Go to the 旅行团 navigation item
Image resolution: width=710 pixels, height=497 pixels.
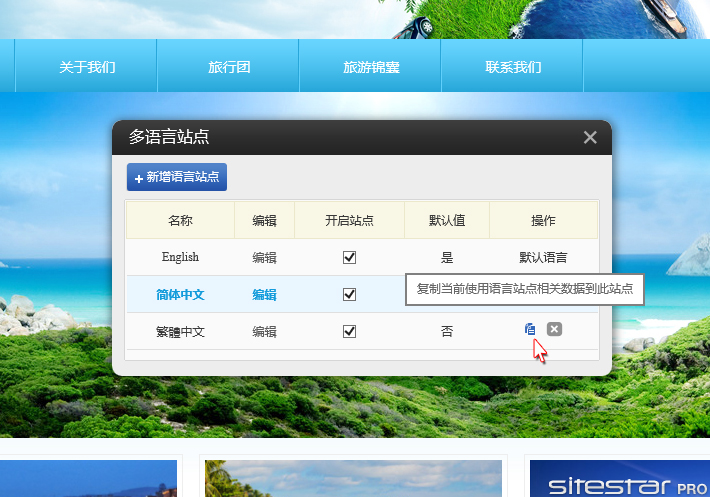(x=229, y=67)
